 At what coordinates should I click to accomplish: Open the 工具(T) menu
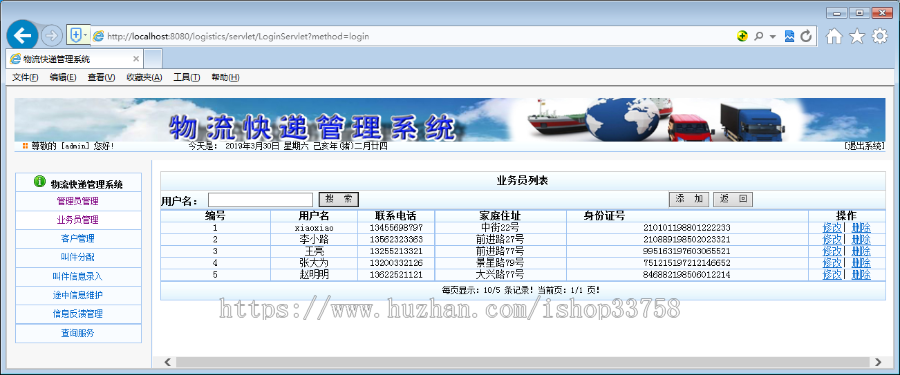coord(187,78)
